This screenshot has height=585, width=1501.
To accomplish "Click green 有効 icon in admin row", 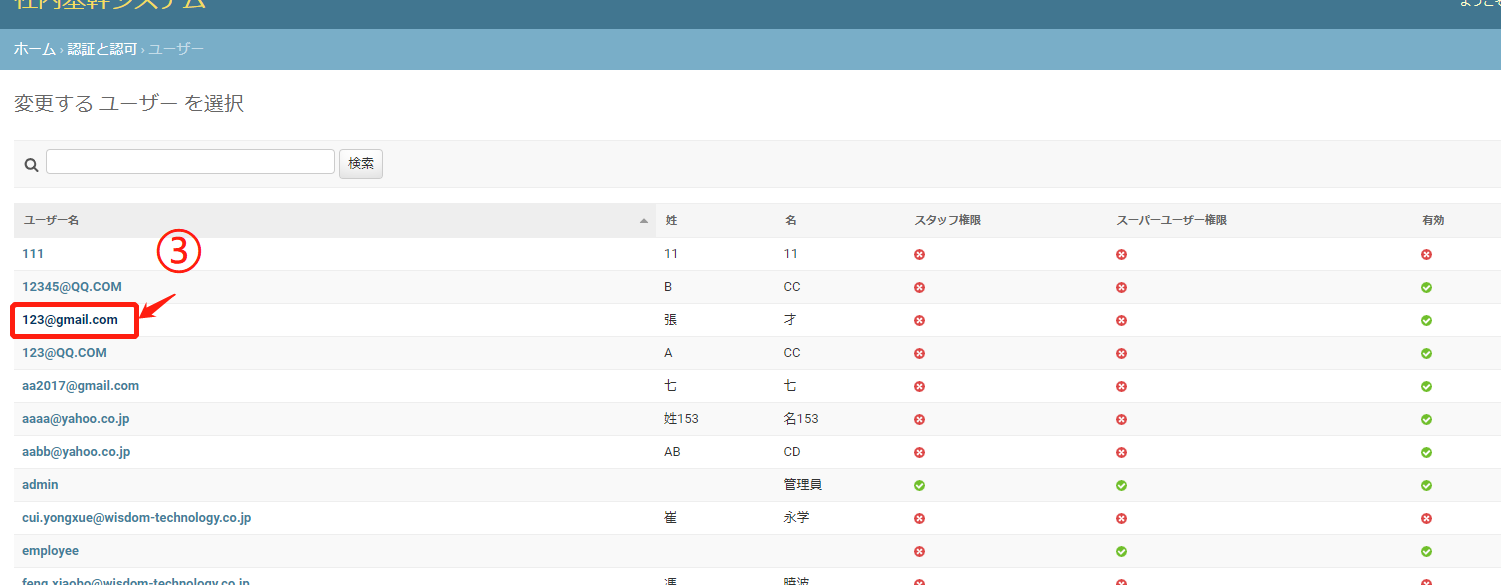I will pyautogui.click(x=1426, y=485).
